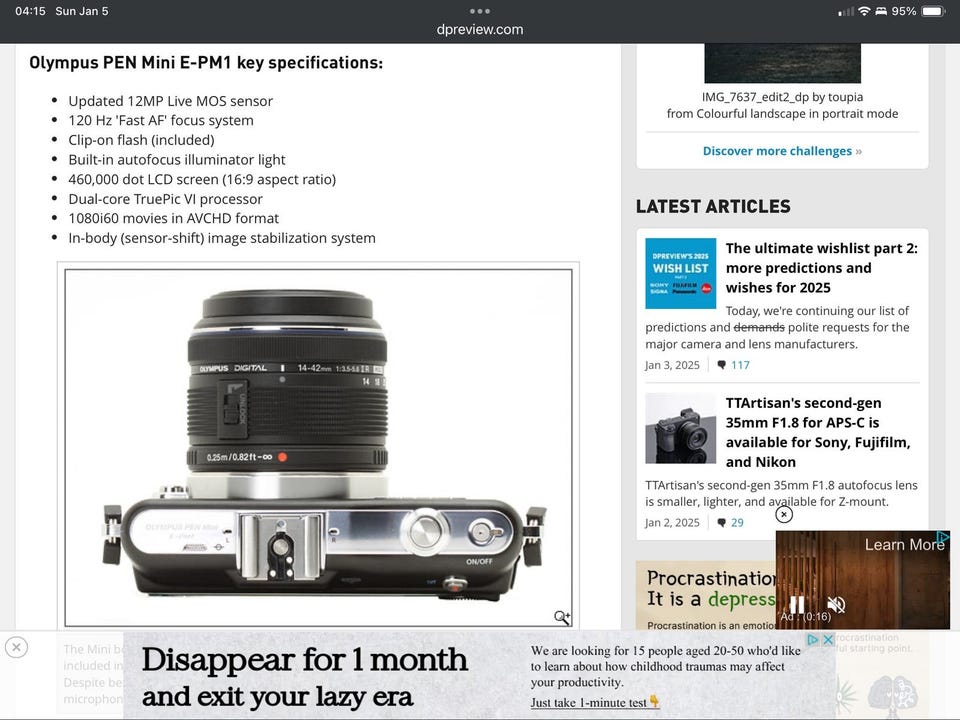Open 'from Colourful landscape in portrait mode' link
This screenshot has height=720, width=960.
[782, 113]
